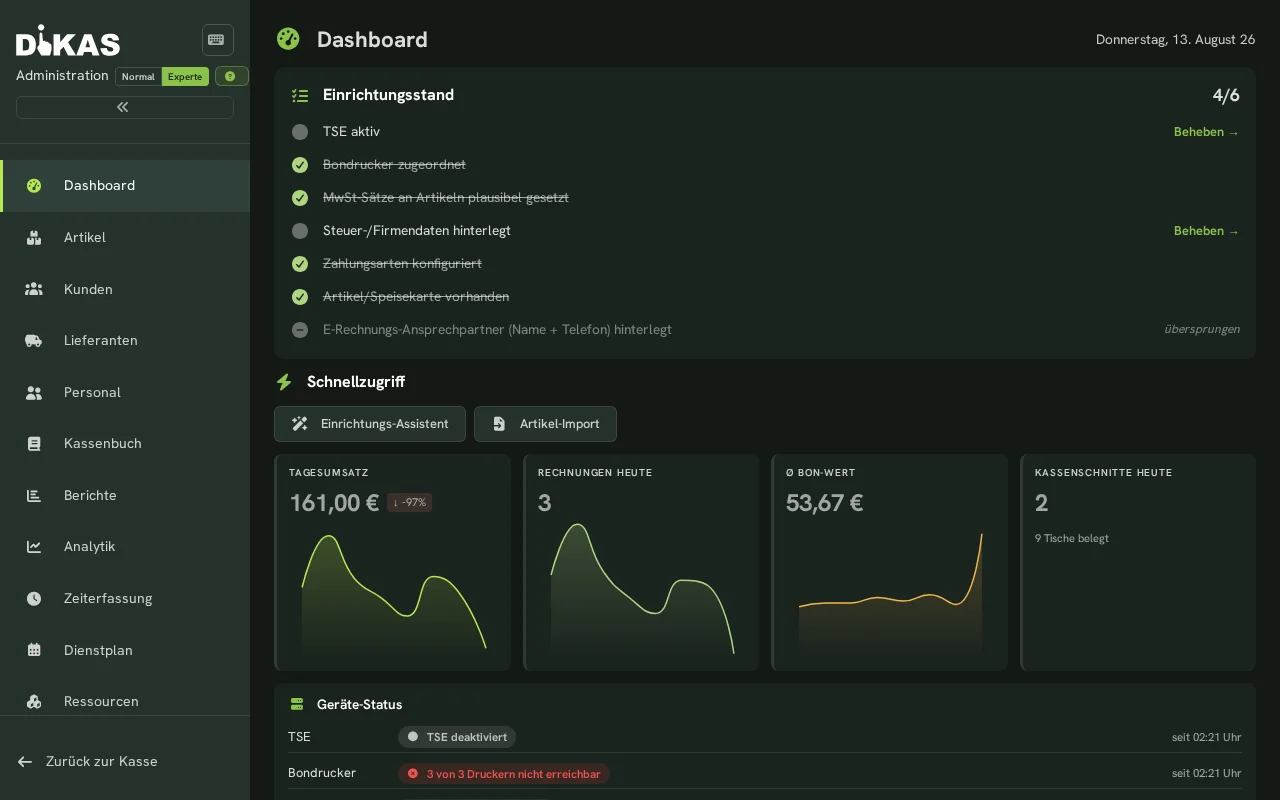Viewport: 1280px width, 800px height.
Task: Click the Geräte-Status server icon
Action: (297, 704)
